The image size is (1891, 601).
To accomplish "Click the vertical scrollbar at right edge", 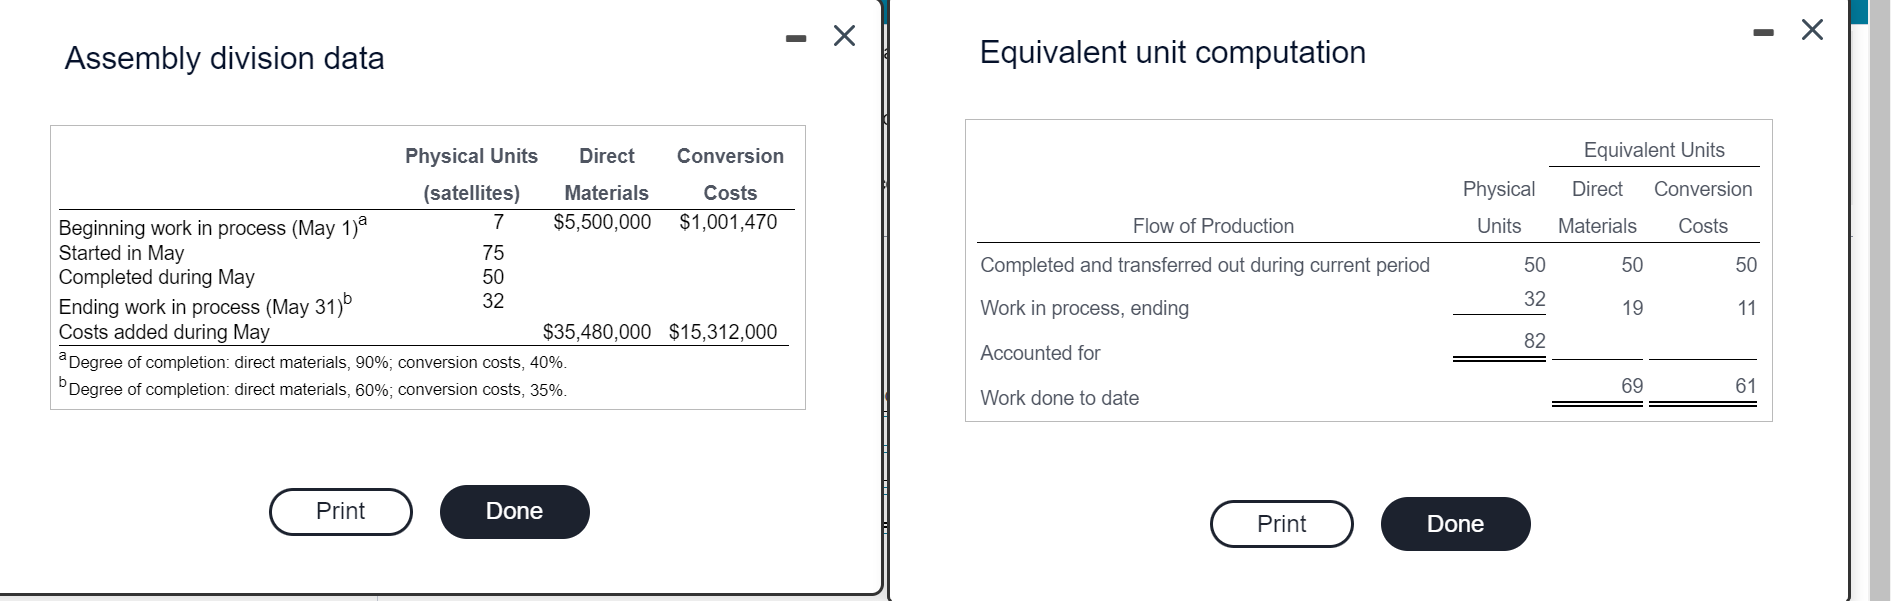I will coord(1879,300).
